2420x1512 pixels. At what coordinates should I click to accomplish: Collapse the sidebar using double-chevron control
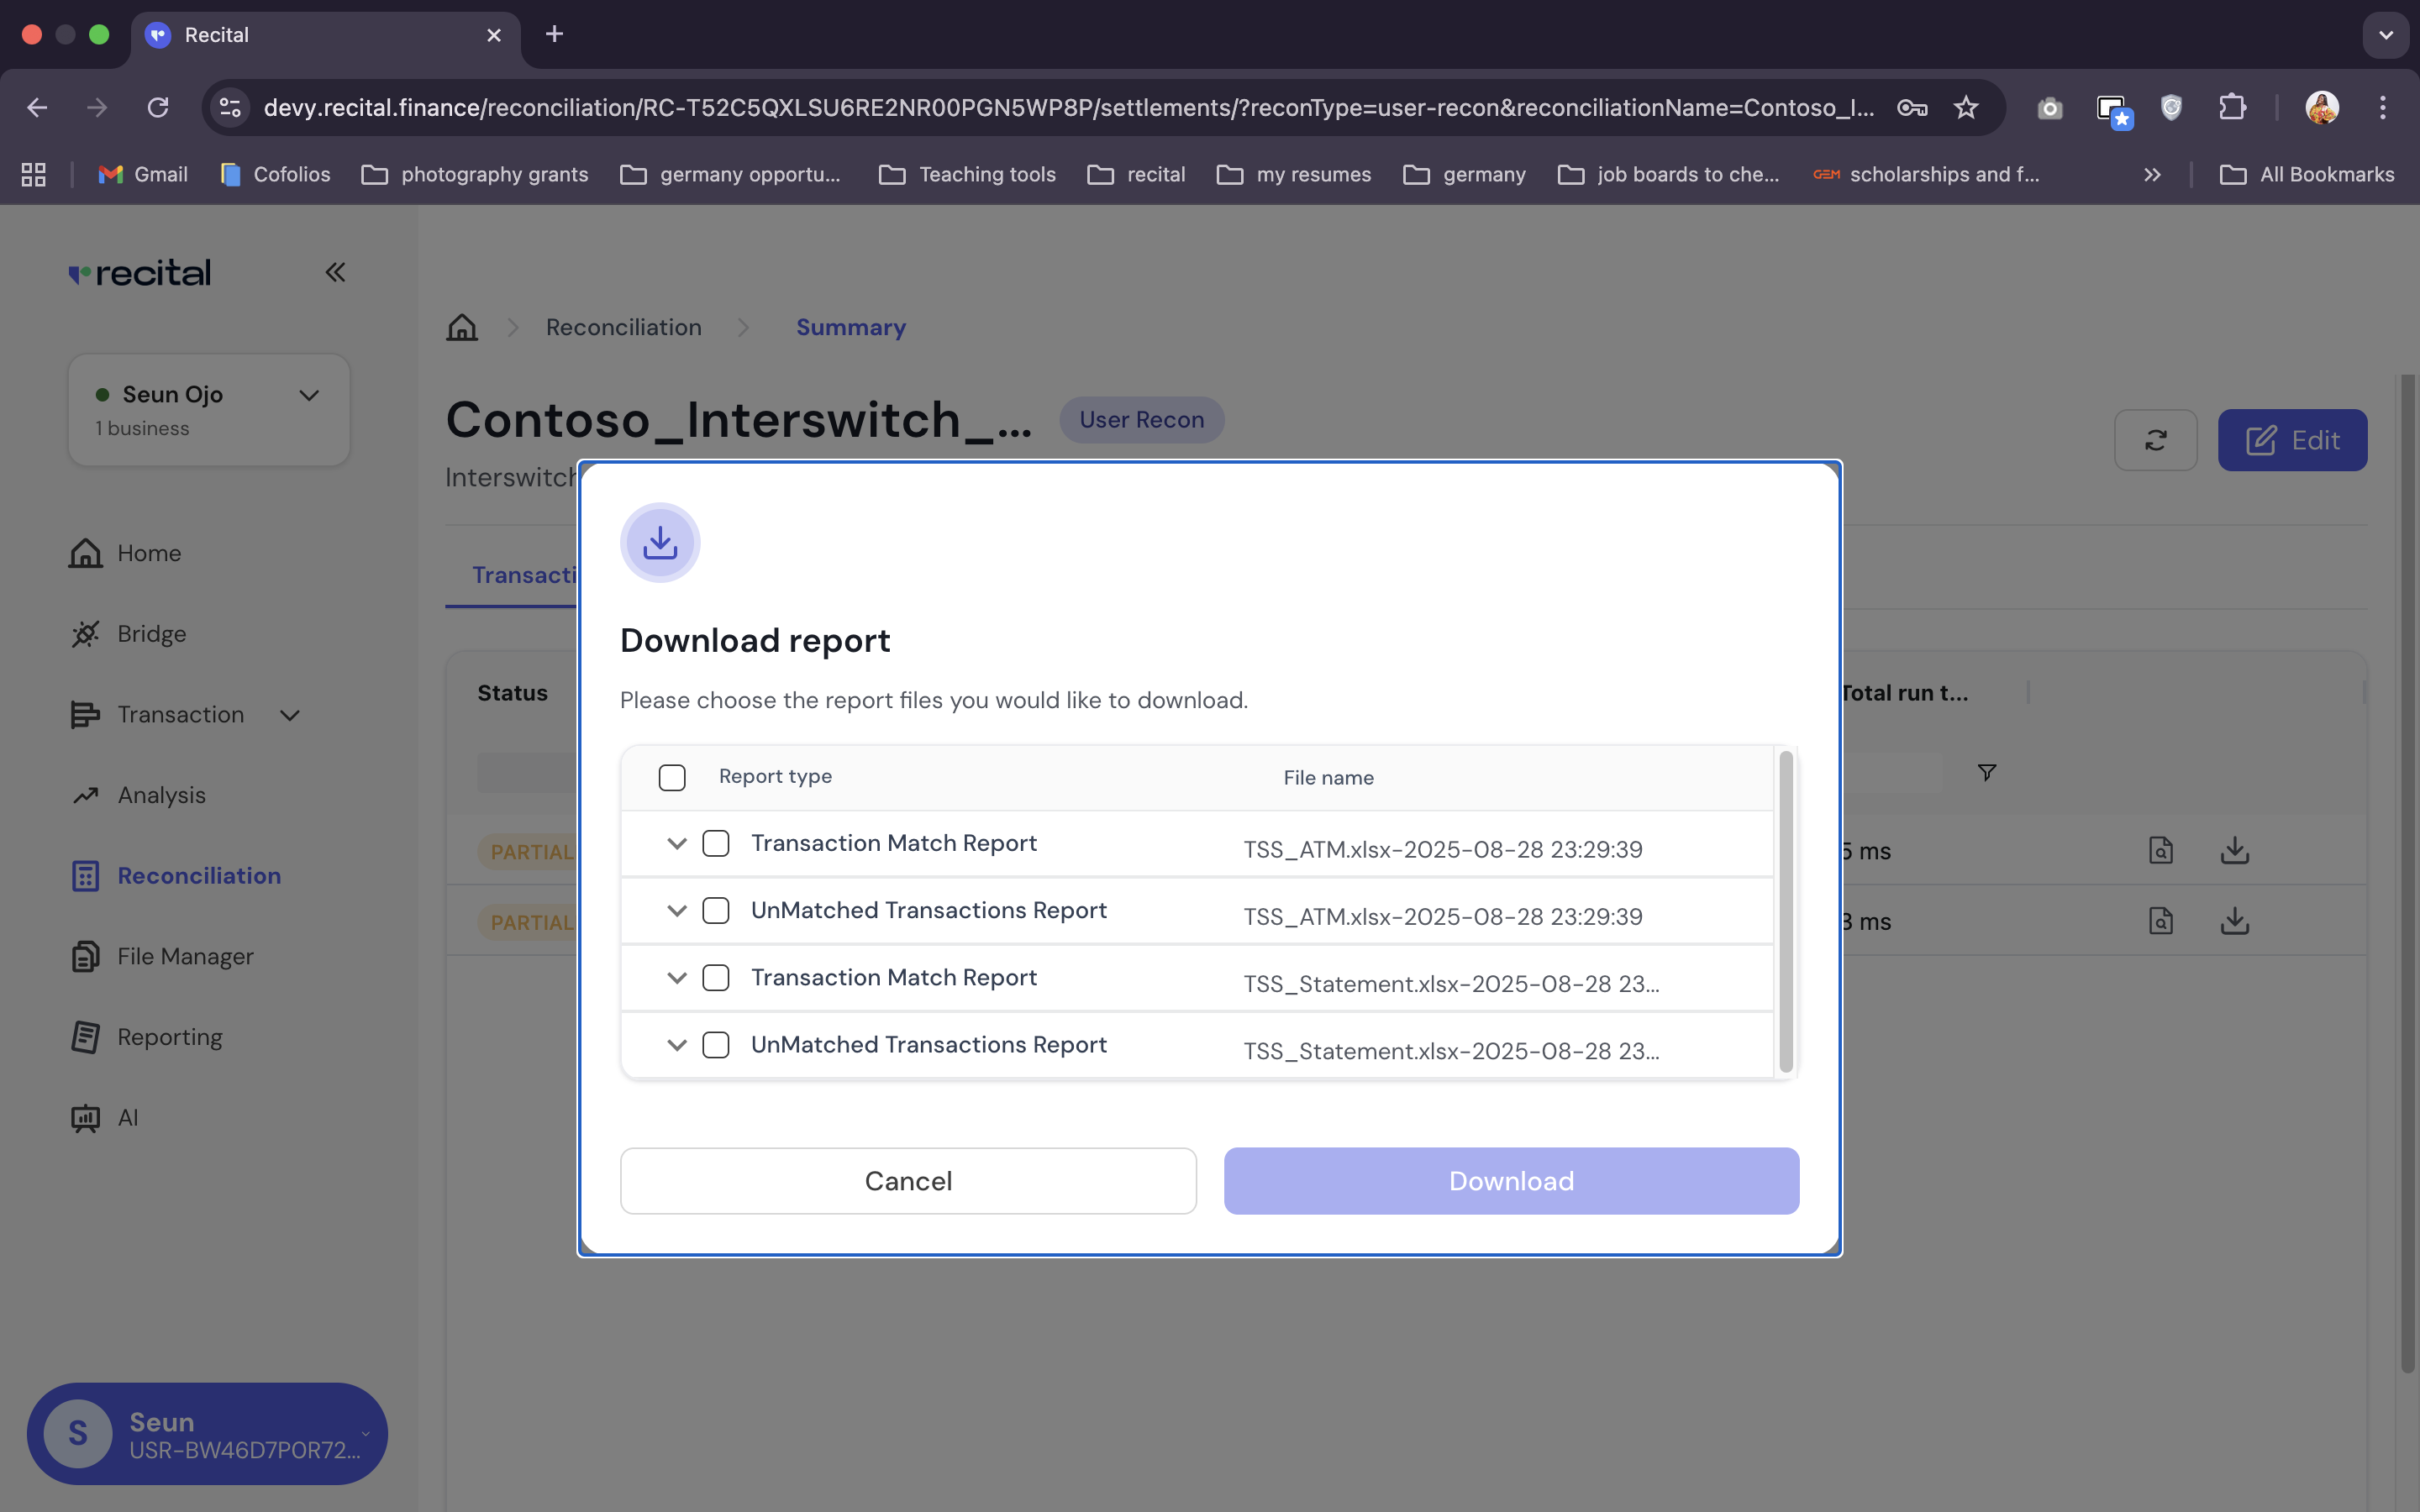335,272
